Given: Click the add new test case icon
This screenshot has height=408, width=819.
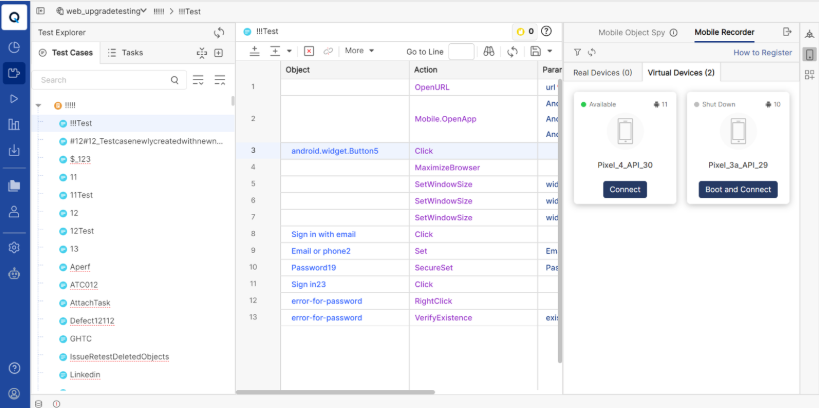Looking at the screenshot, I should tap(219, 52).
